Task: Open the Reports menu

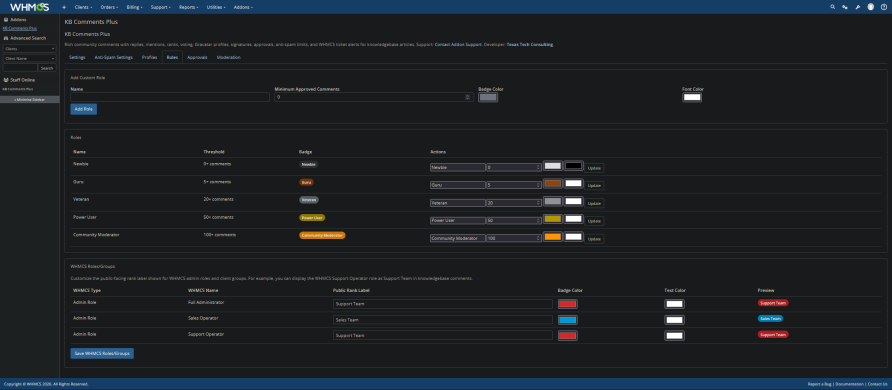Action: (188, 7)
